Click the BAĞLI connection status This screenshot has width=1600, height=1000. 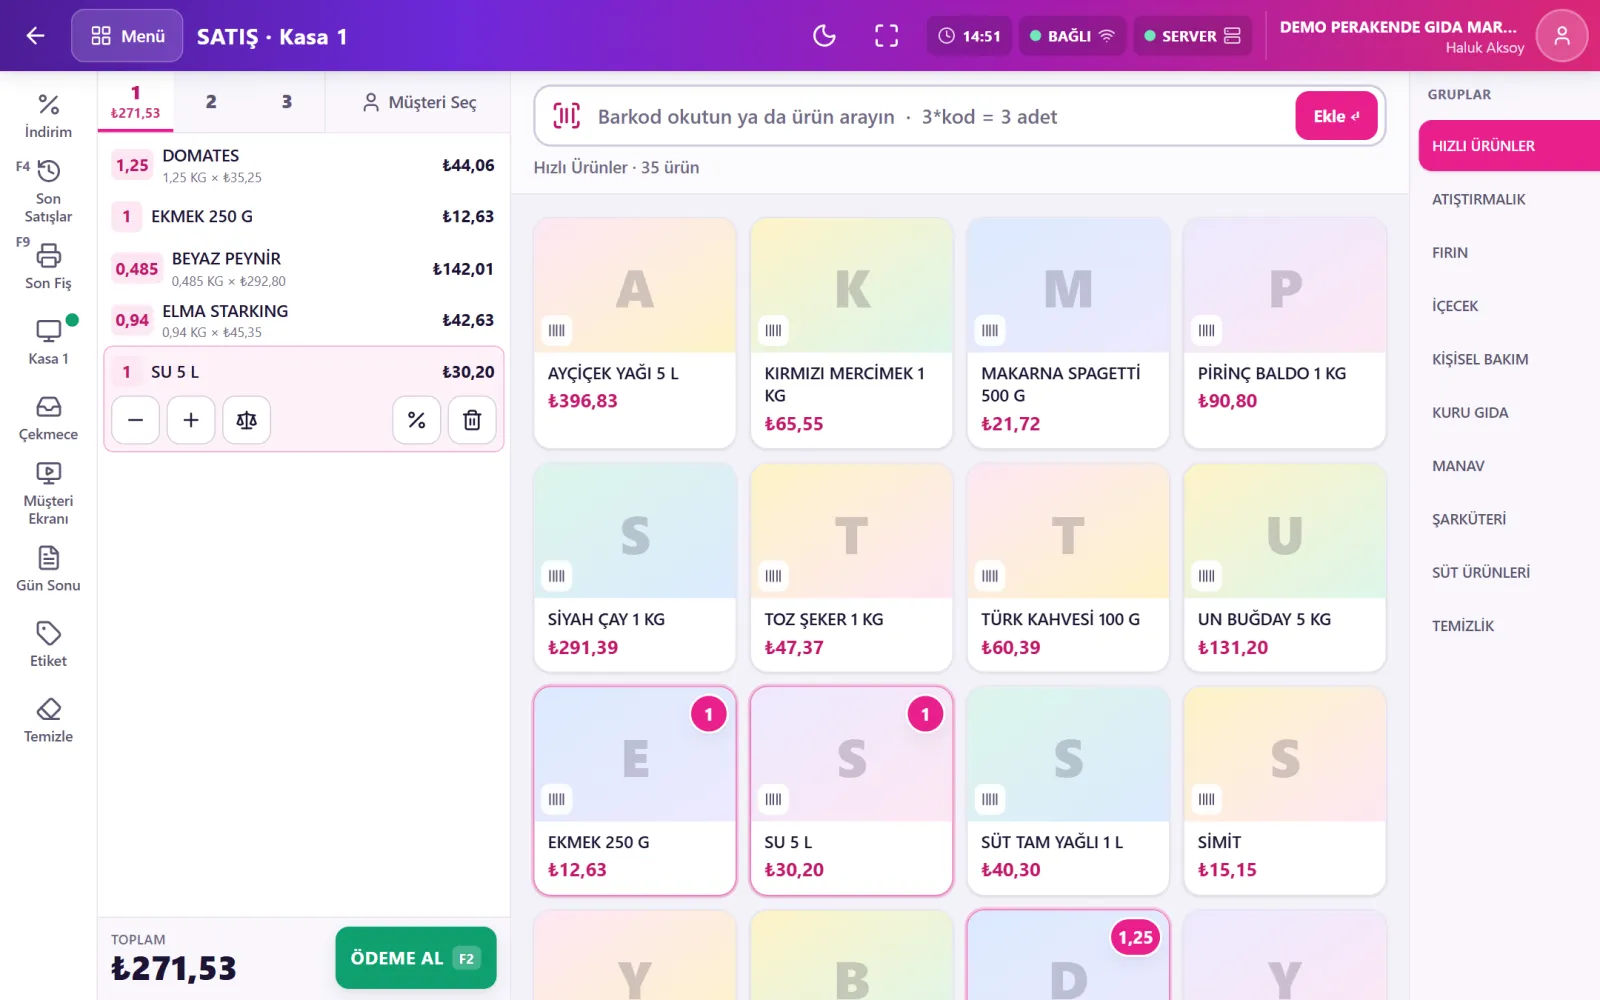click(1072, 36)
